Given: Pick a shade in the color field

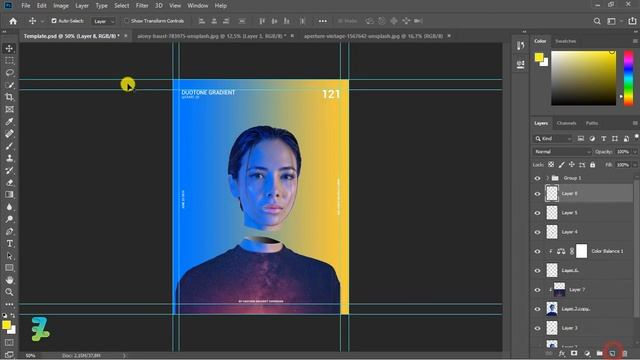Looking at the screenshot, I should click(x=583, y=78).
